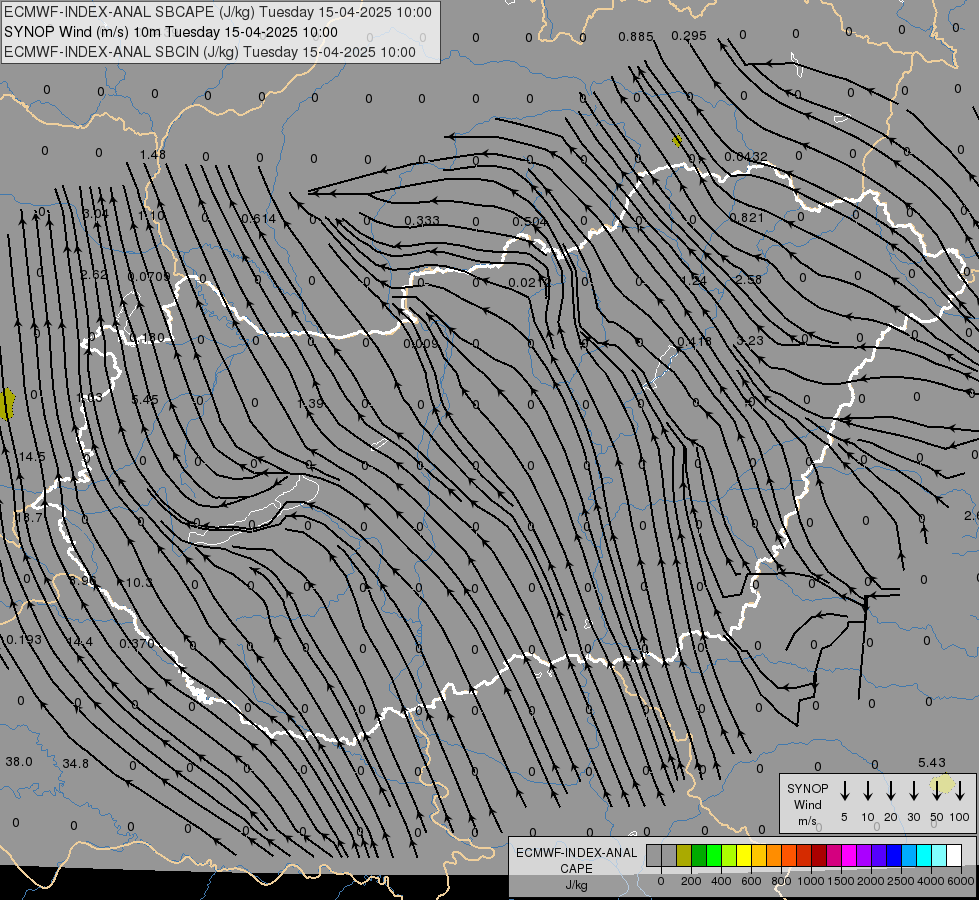Click the 0.370 grid value
The image size is (979, 900).
[x=136, y=644]
